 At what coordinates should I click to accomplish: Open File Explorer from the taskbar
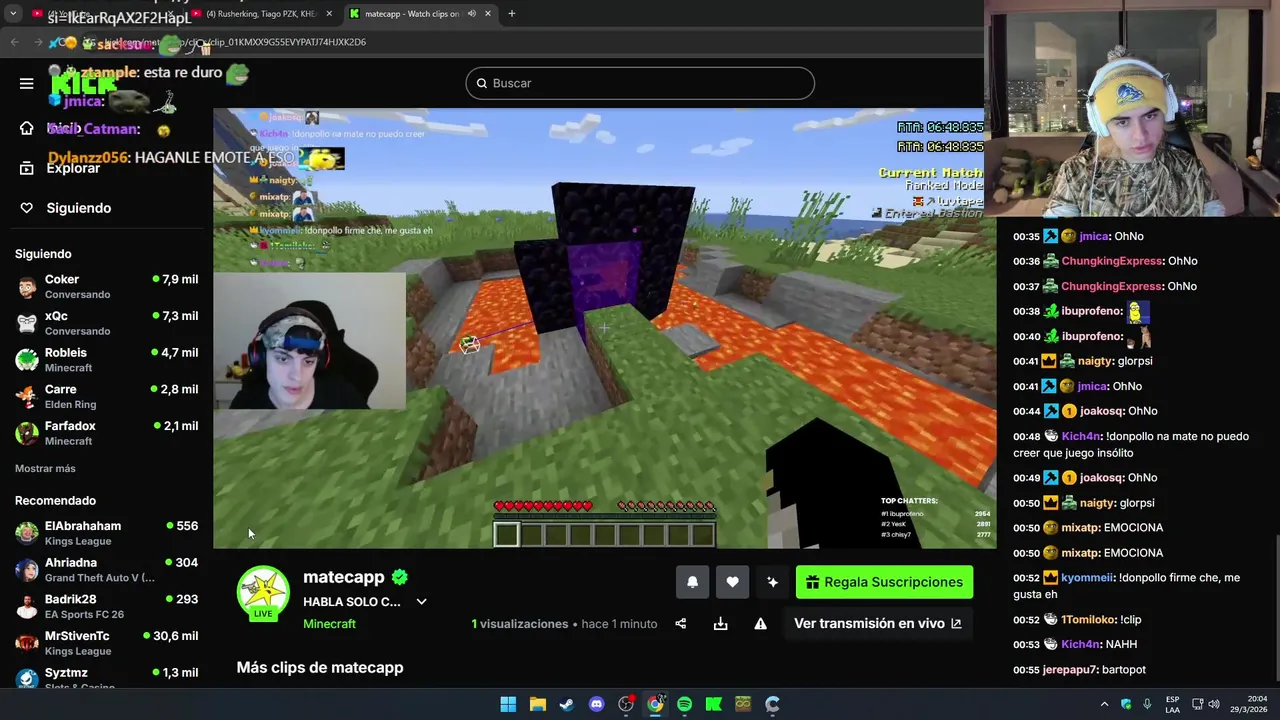pos(537,704)
